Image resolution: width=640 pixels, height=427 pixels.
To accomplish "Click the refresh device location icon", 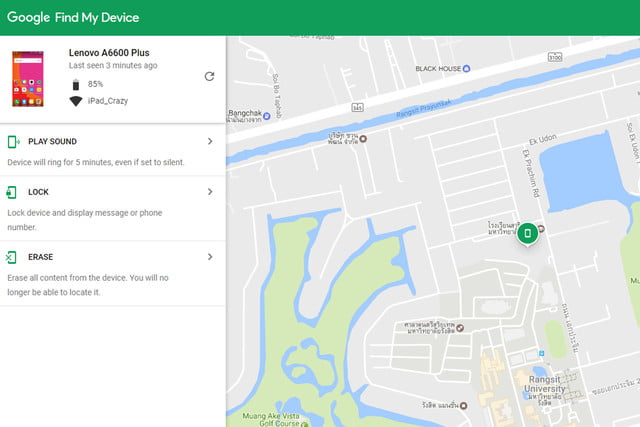I will pos(209,76).
